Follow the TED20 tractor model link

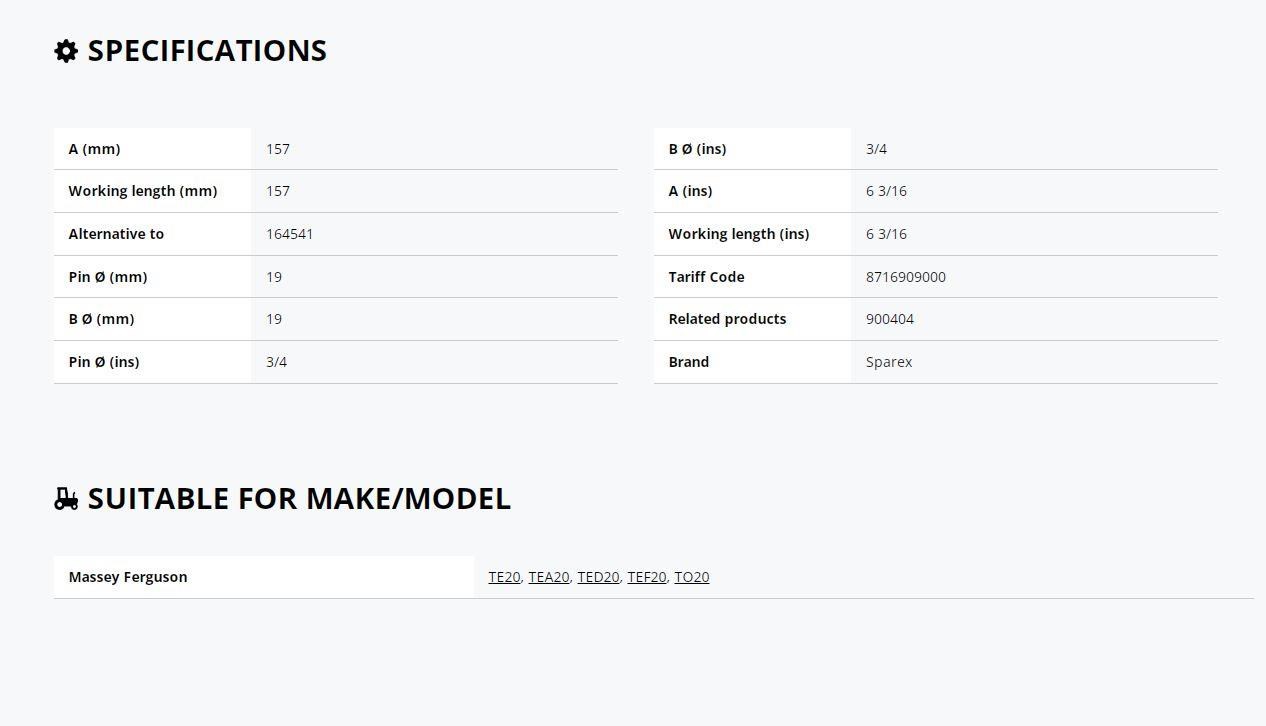pyautogui.click(x=598, y=577)
